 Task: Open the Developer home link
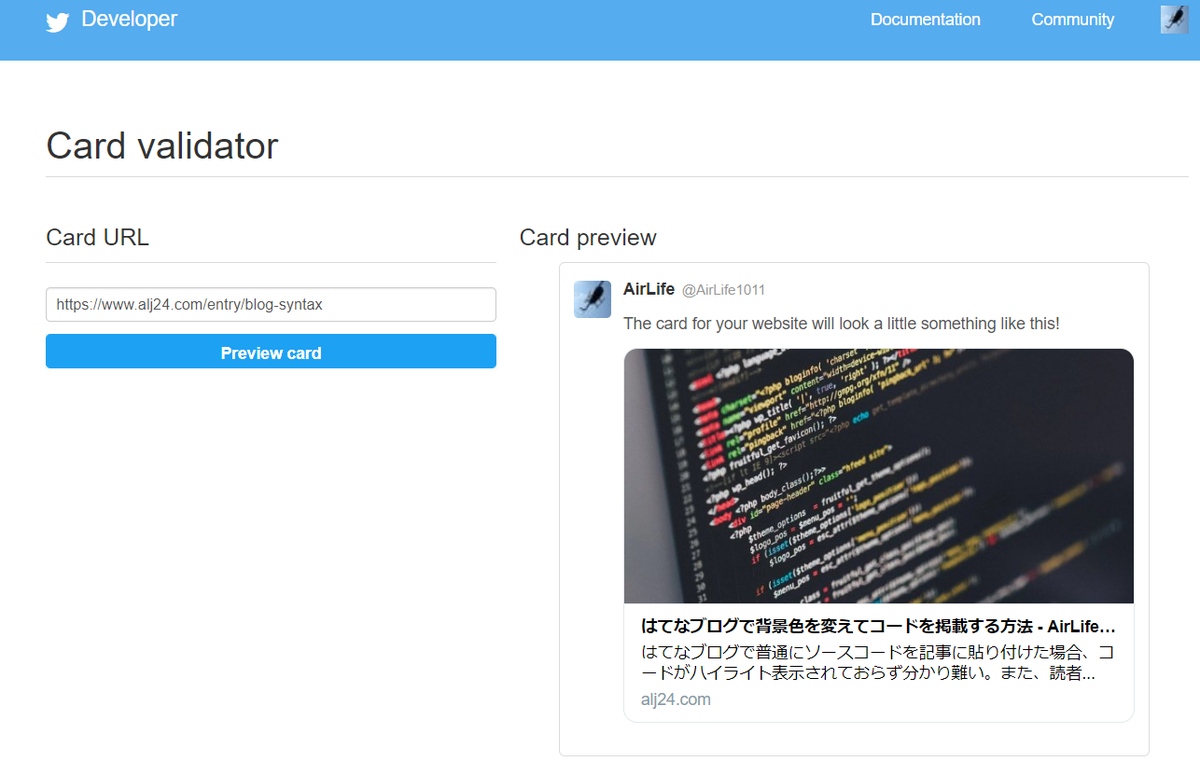coord(129,19)
